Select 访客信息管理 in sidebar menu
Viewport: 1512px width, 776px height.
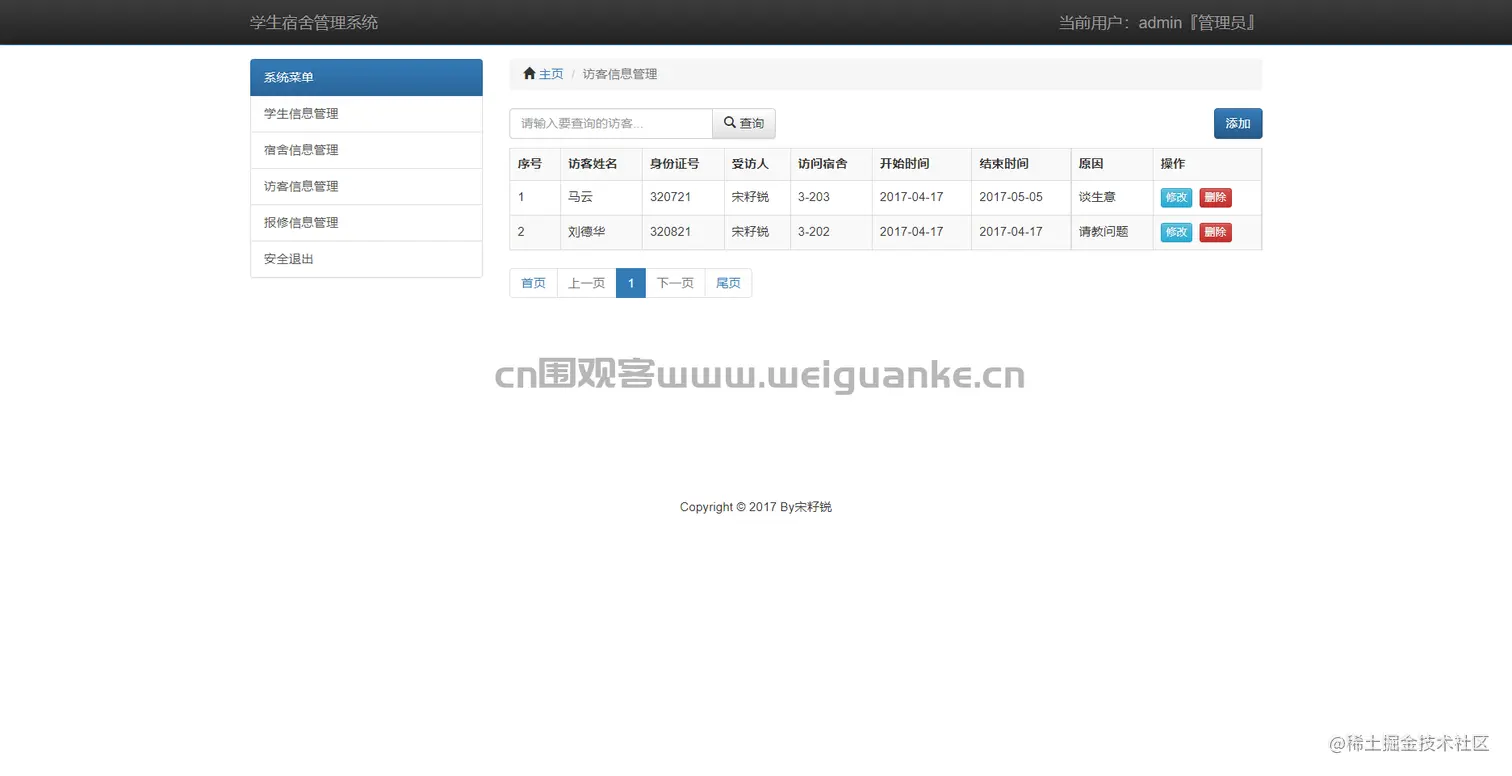[366, 186]
